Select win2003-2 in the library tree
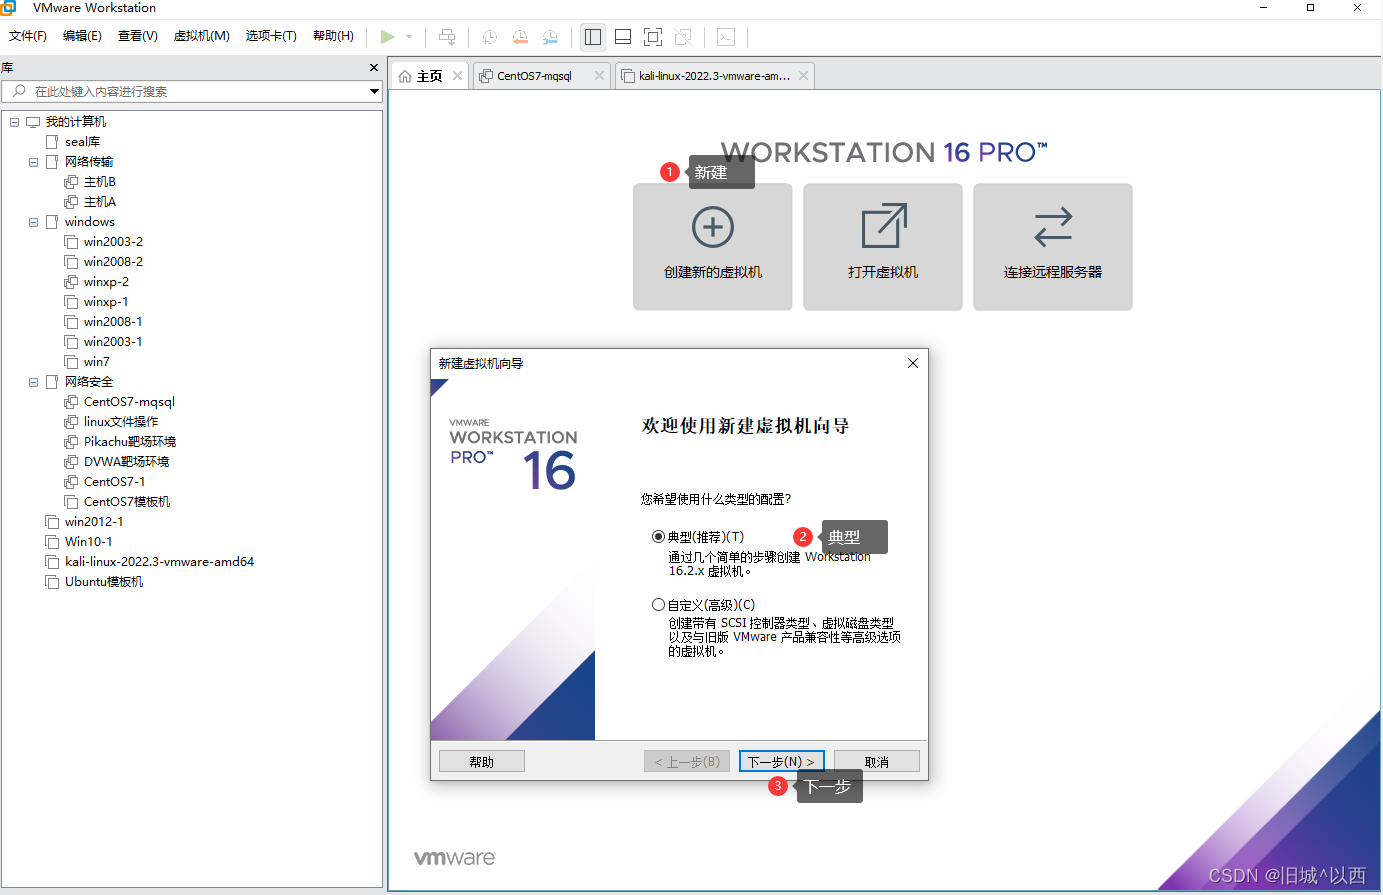 click(113, 242)
